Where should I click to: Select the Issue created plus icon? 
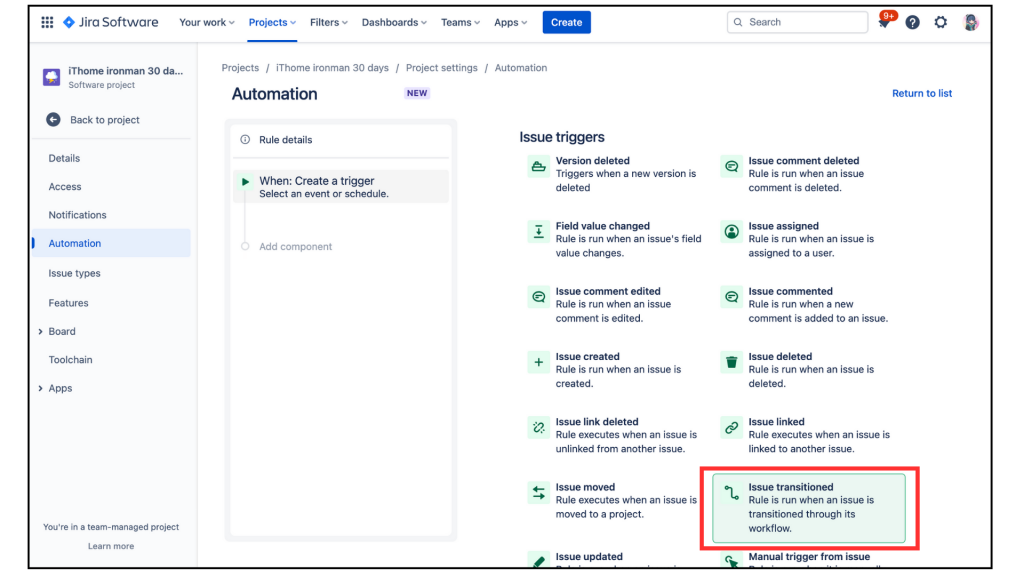(538, 362)
